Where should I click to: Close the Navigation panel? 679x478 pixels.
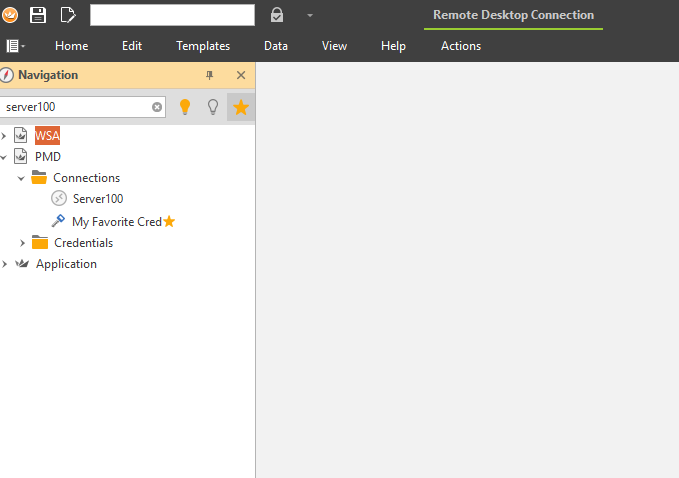[240, 76]
